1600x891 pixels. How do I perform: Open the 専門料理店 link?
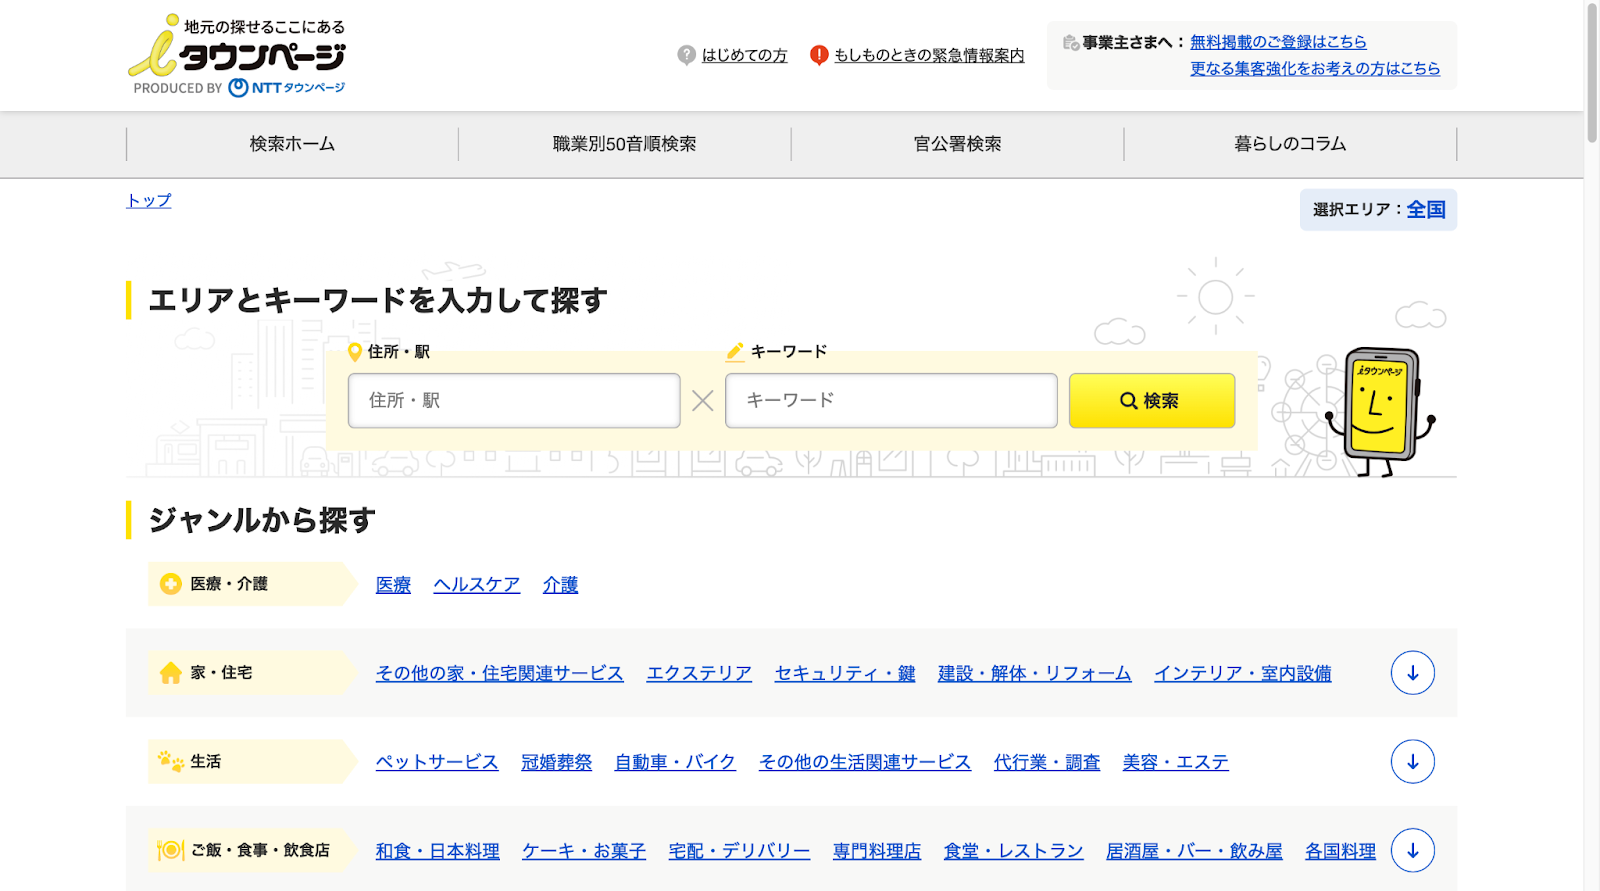click(877, 851)
